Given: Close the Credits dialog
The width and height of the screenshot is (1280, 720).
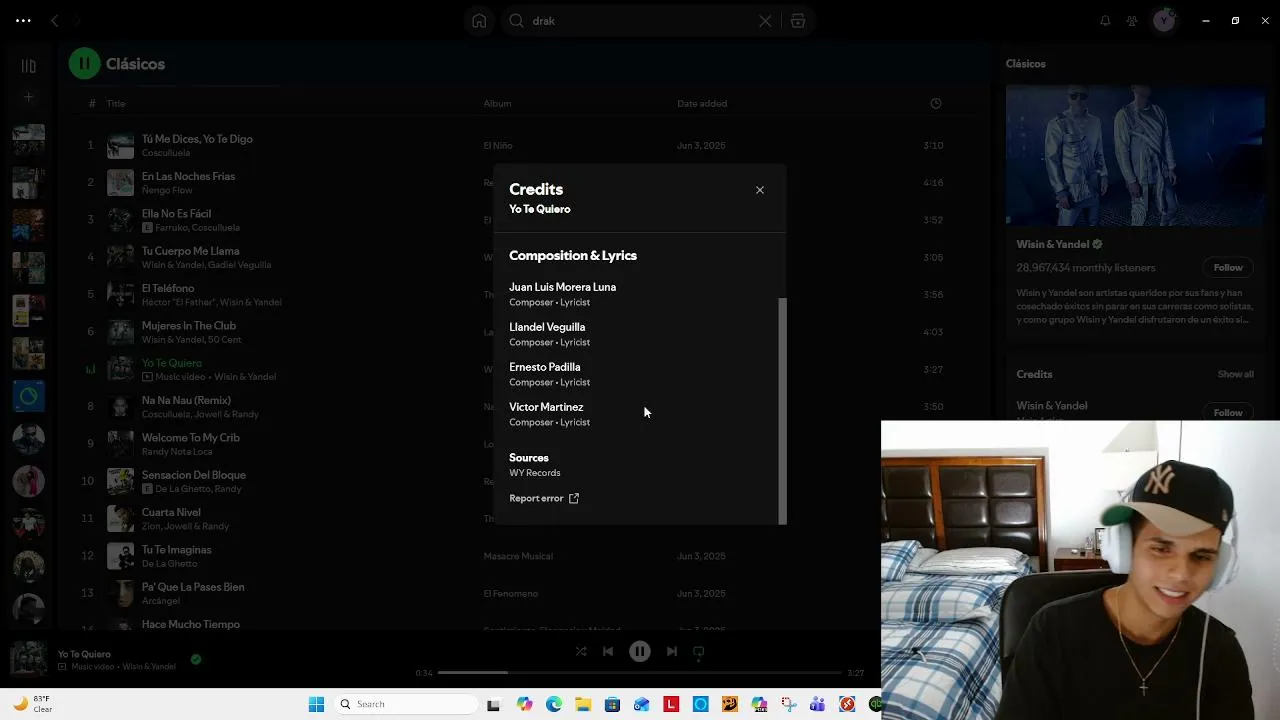Looking at the screenshot, I should click(x=760, y=190).
